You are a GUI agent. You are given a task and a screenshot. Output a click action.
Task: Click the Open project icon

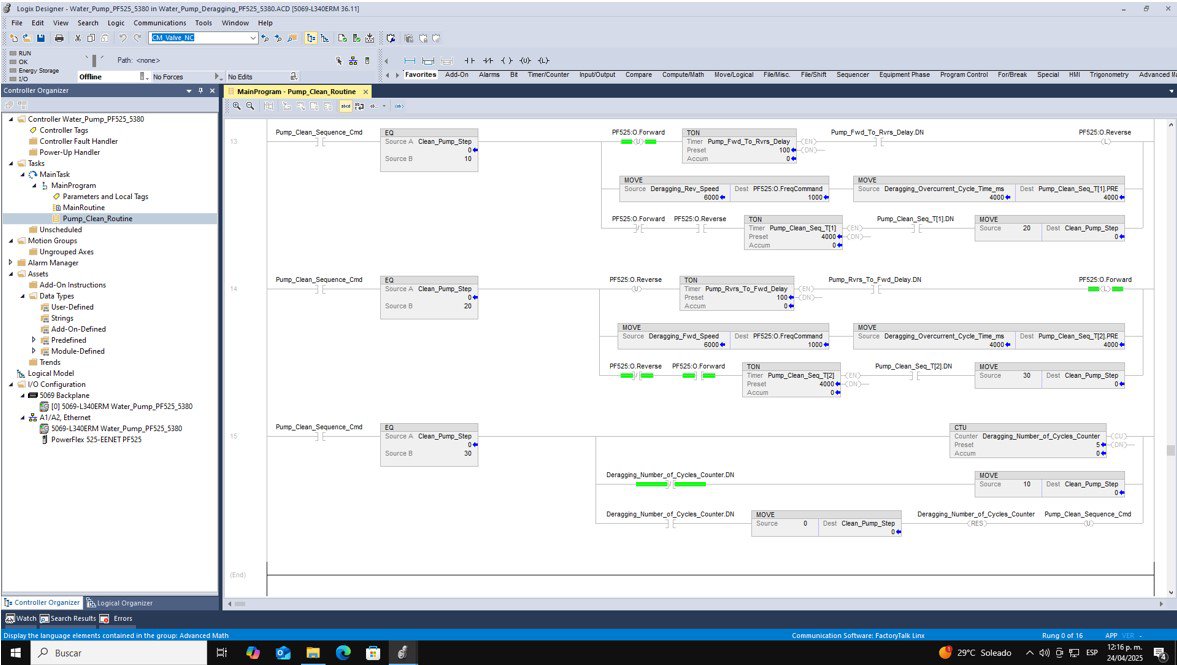[27, 38]
